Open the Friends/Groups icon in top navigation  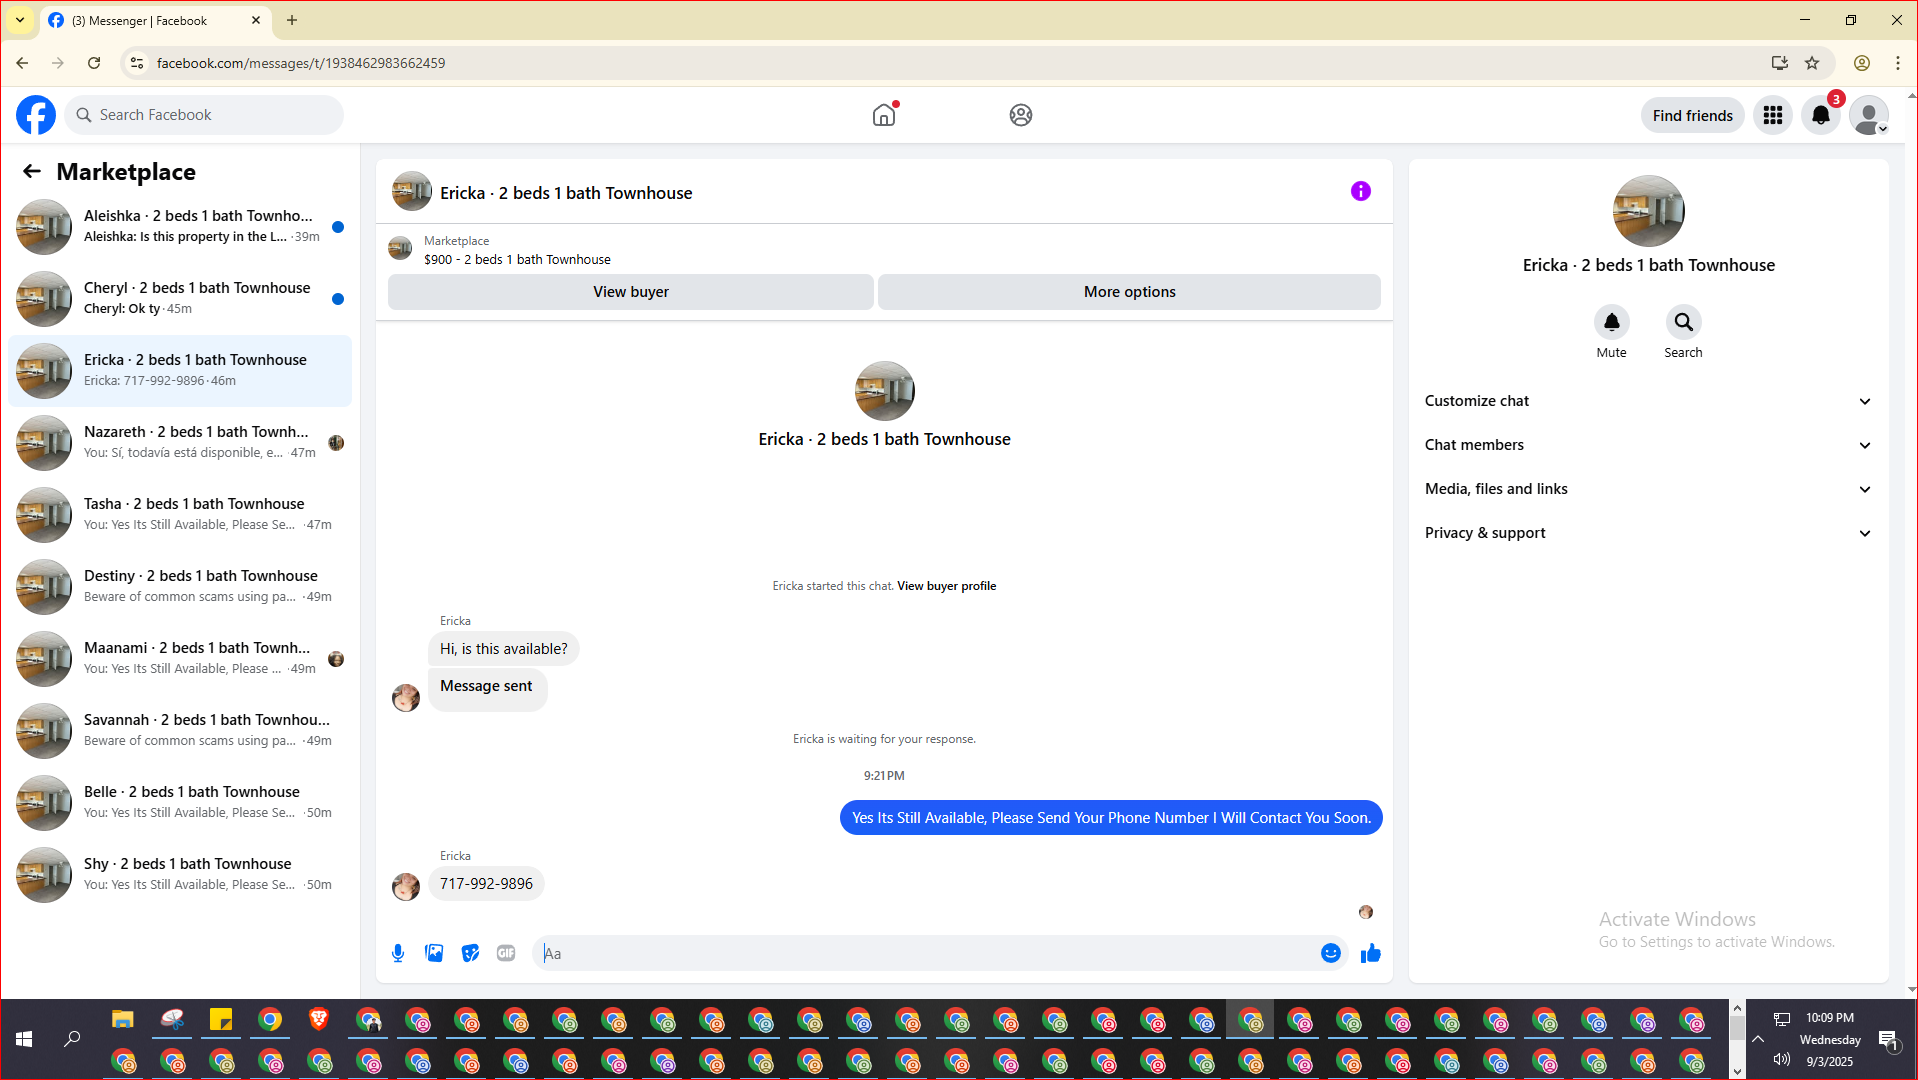(x=1021, y=115)
